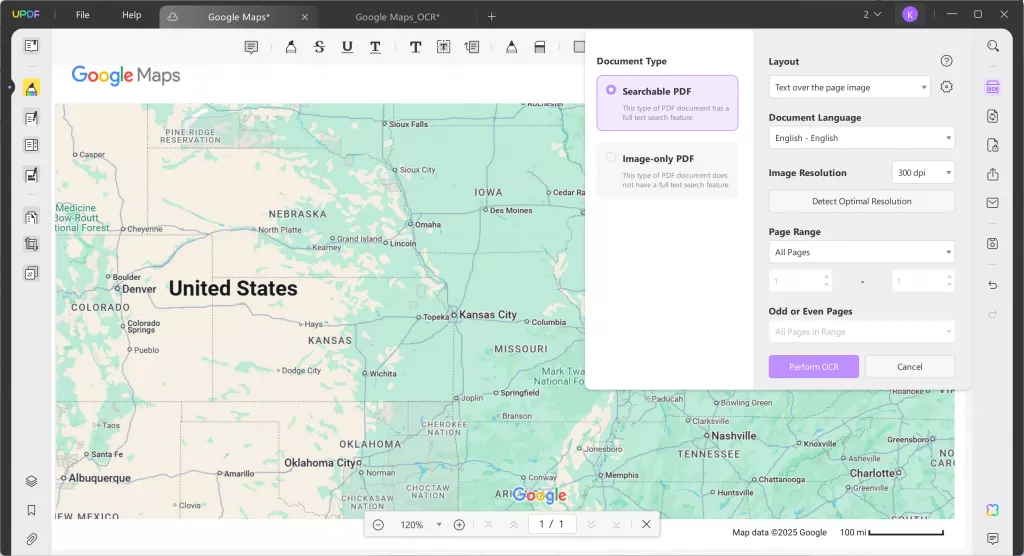Switch to Google Maps_OCR tab
Screen dimensions: 1024x556
(x=397, y=17)
